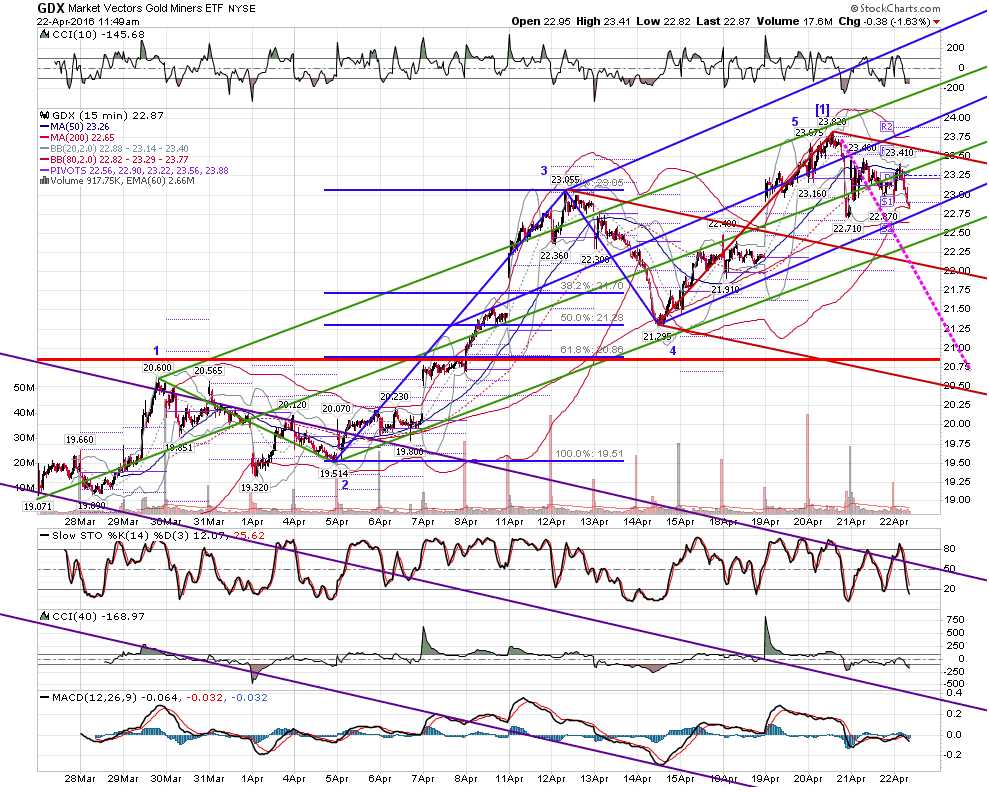Click the blue [1] wave label
This screenshot has width=989, height=792.
(822, 108)
